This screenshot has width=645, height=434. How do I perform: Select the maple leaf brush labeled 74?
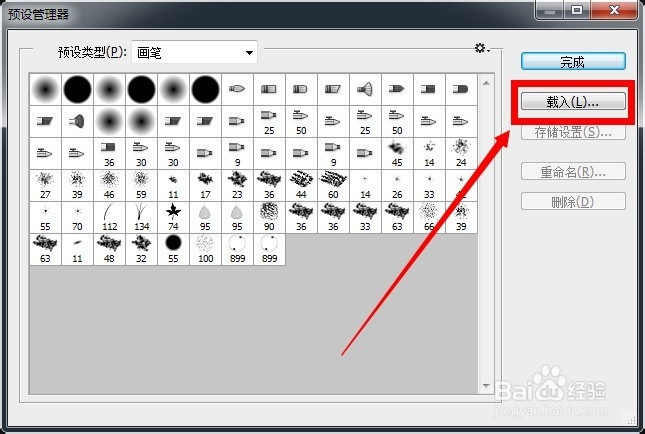pos(173,218)
